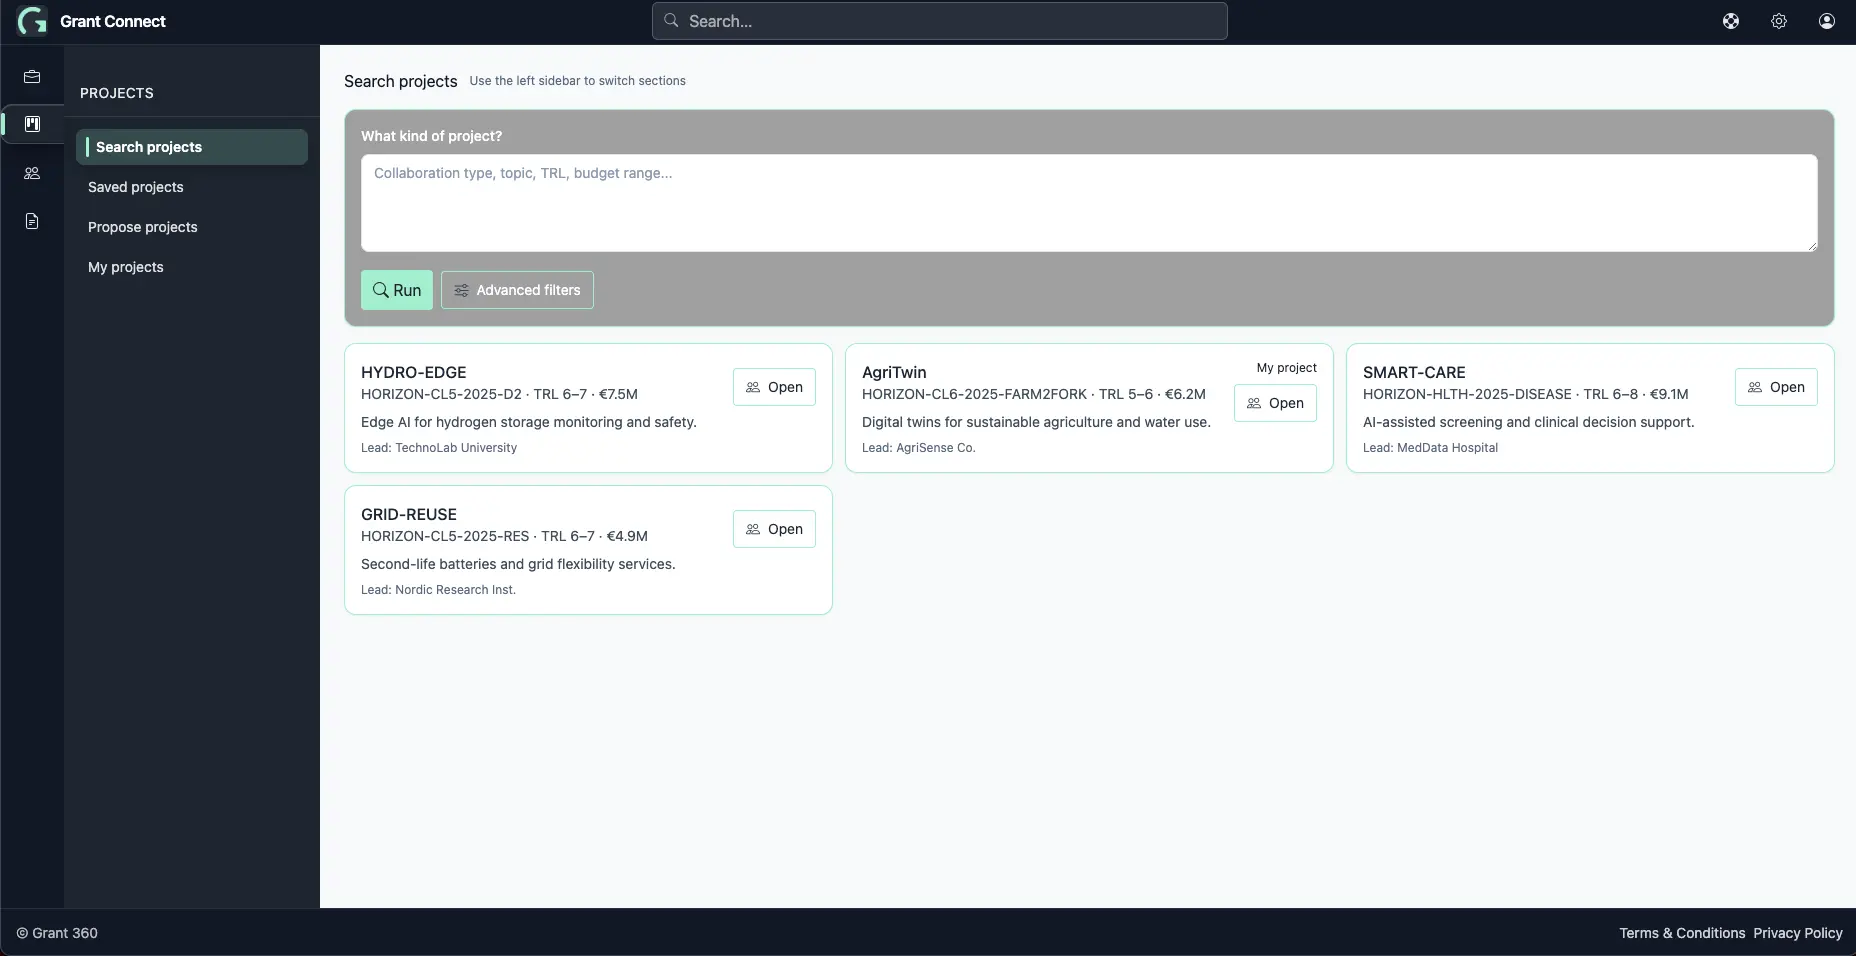The height and width of the screenshot is (956, 1856).
Task: Select Search projects in sidebar
Action: 149,147
